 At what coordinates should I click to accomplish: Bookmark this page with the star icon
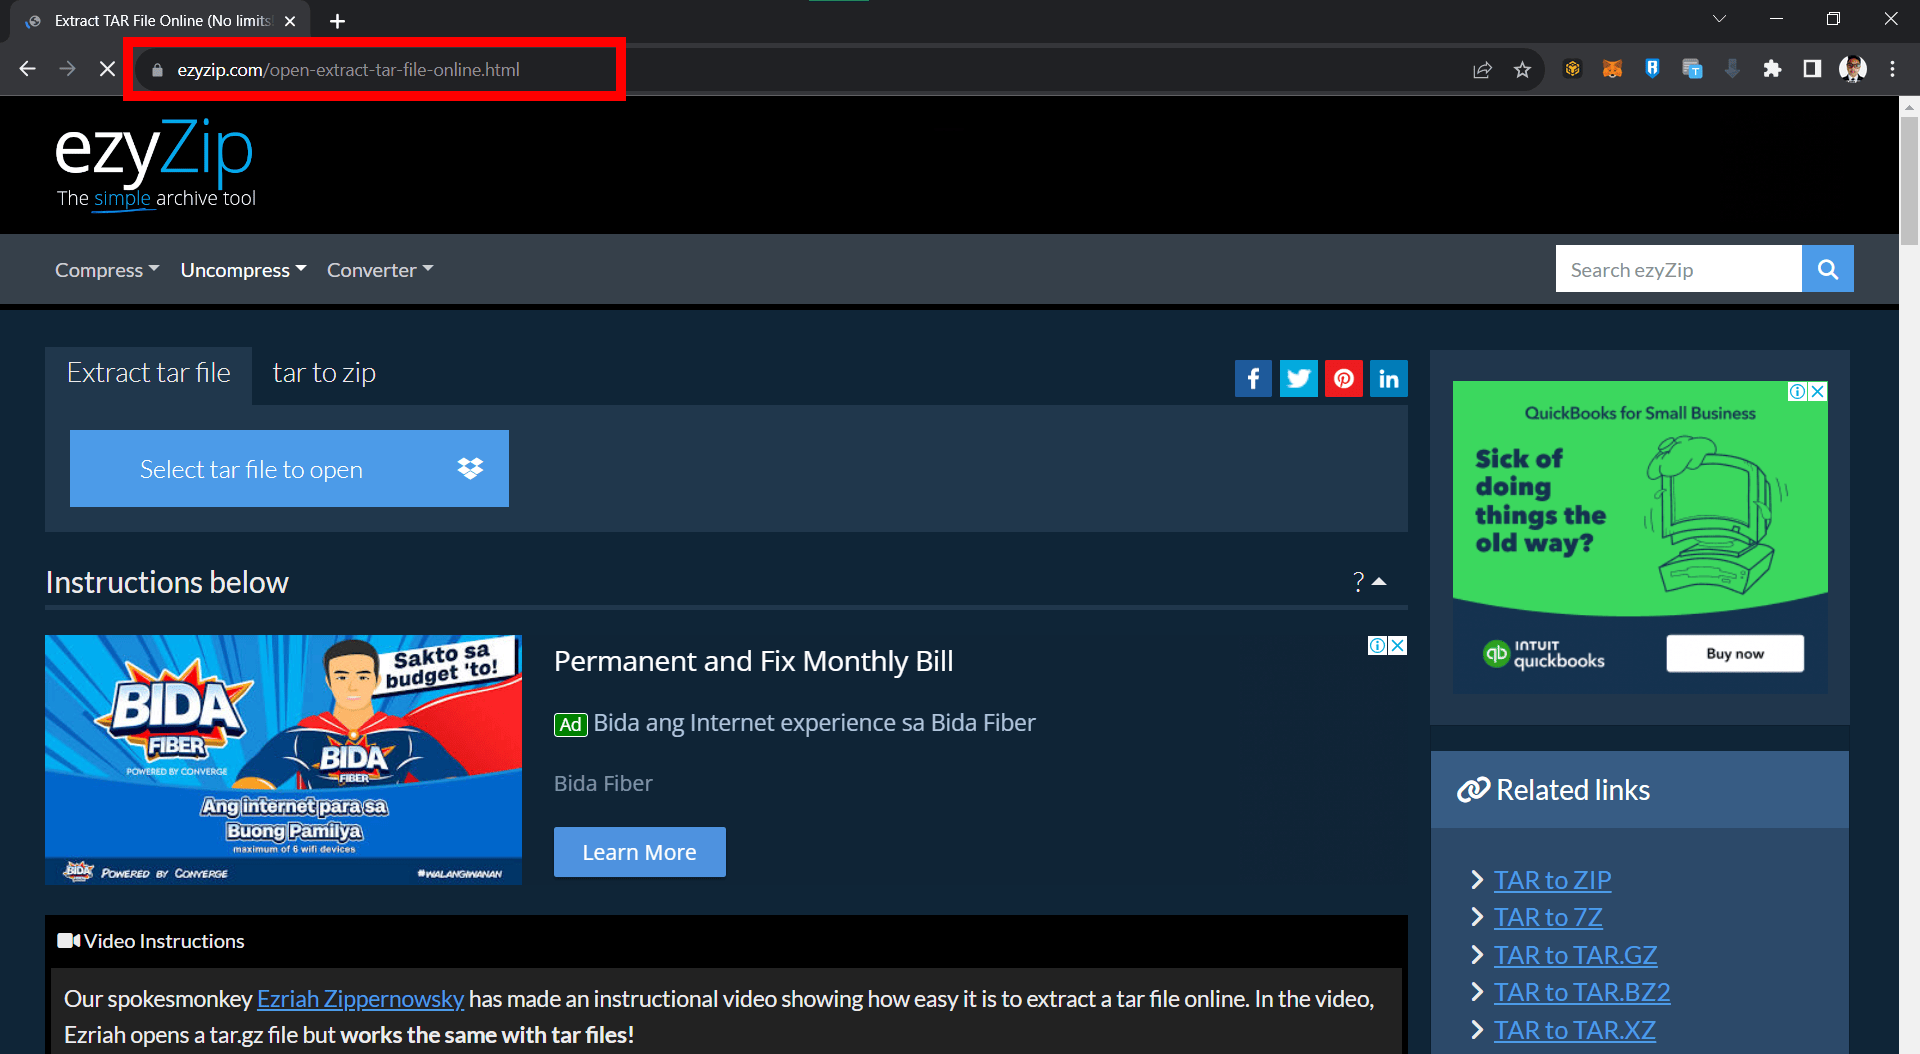tap(1523, 69)
